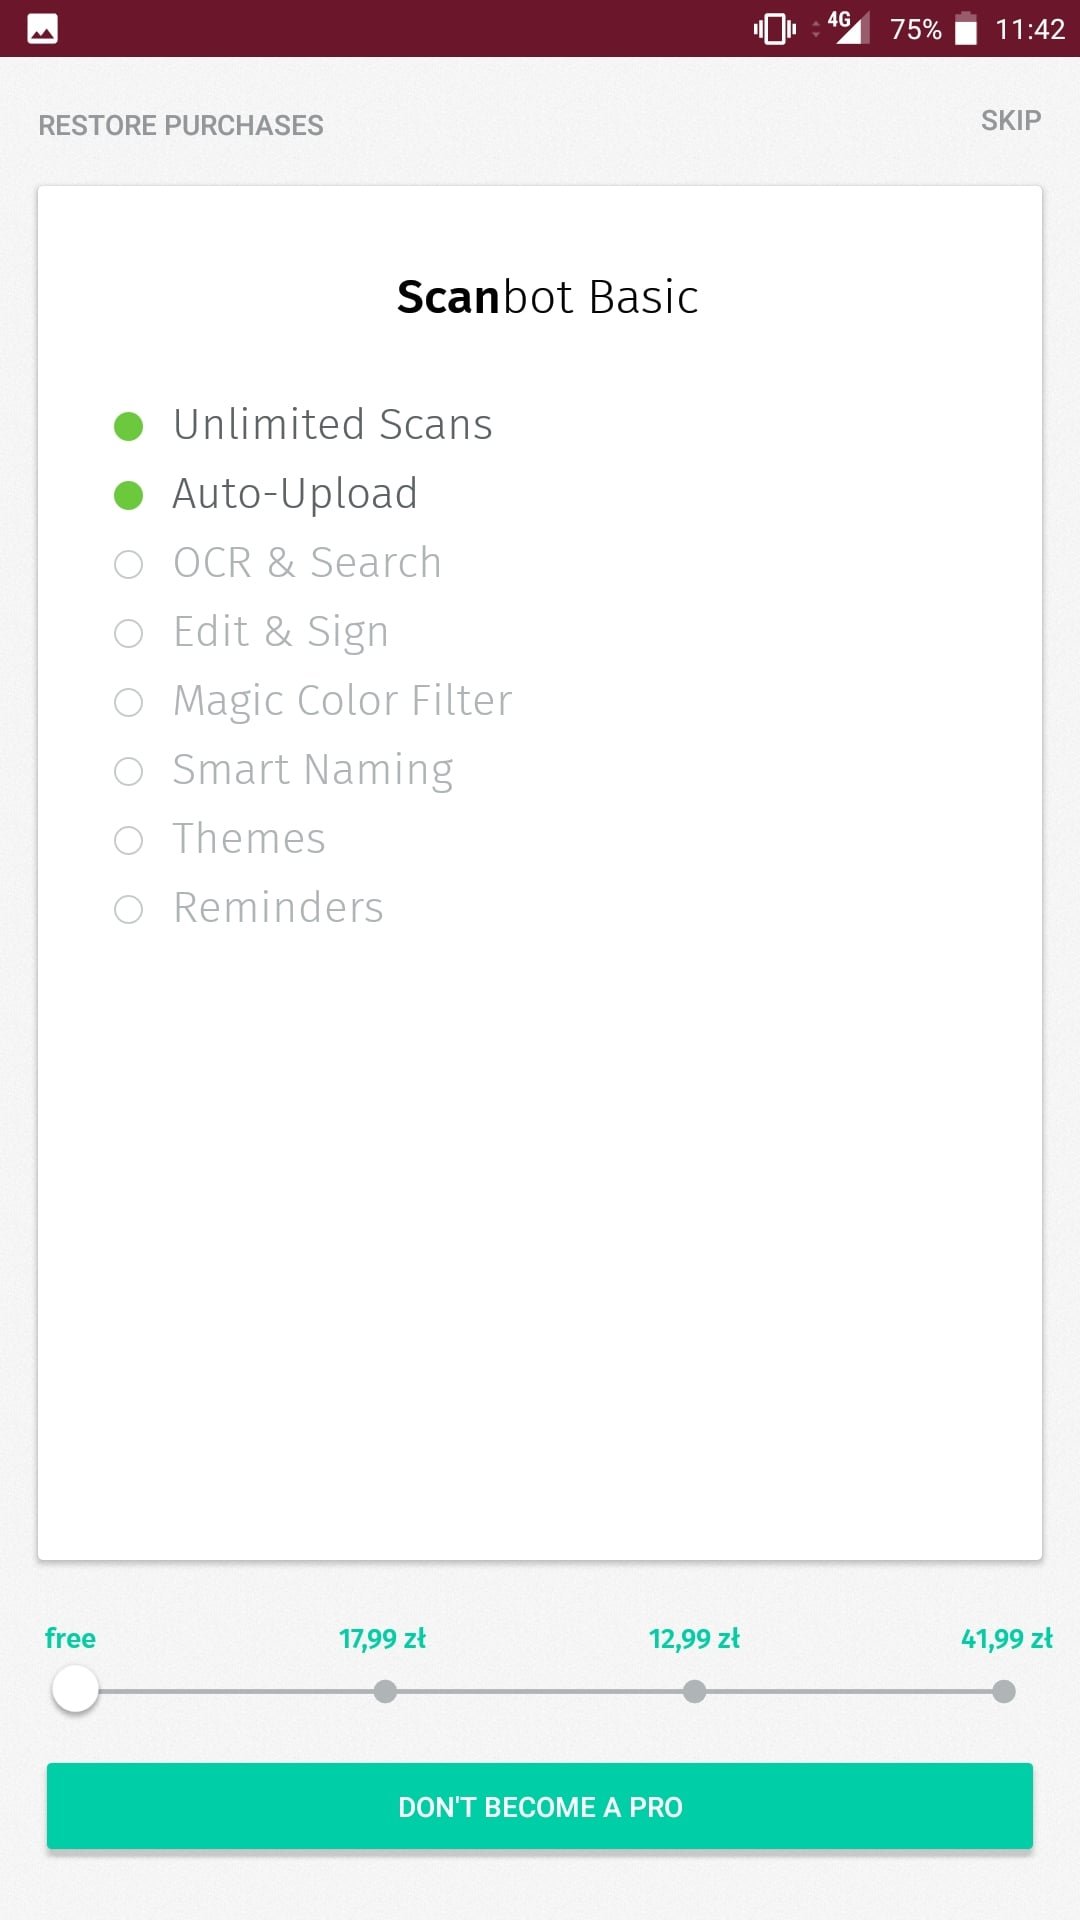Select the green Unlimited Scans bullet
Viewport: 1080px width, 1920px height.
[x=129, y=426]
